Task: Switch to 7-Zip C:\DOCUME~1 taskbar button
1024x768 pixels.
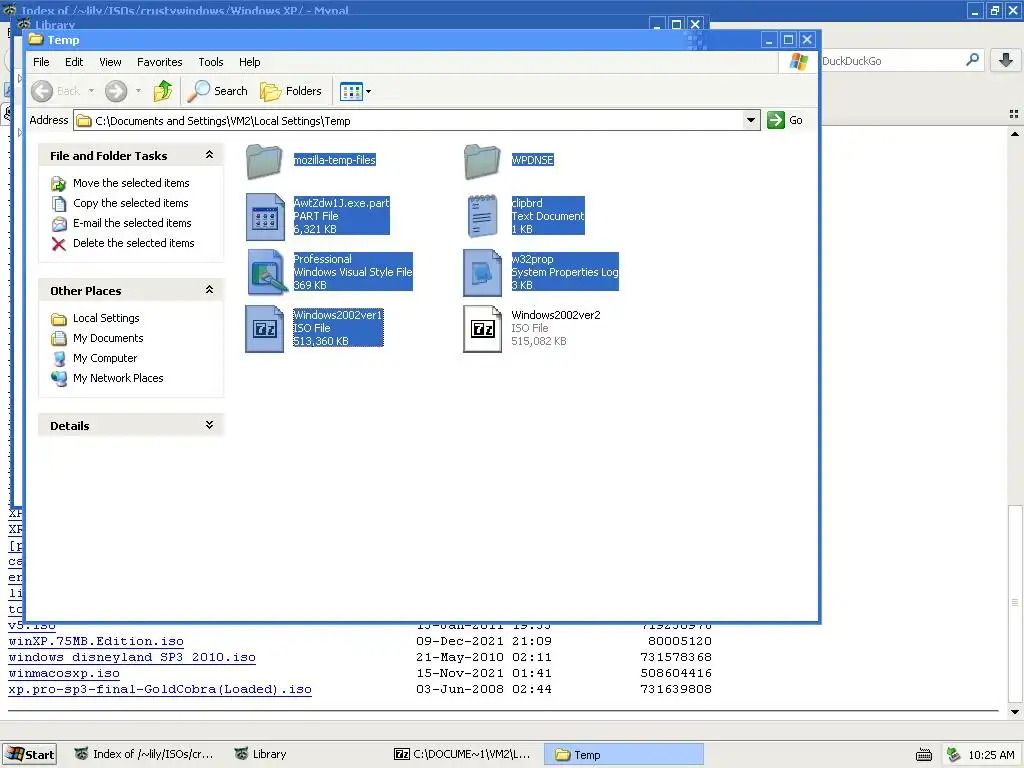Action: coord(464,754)
